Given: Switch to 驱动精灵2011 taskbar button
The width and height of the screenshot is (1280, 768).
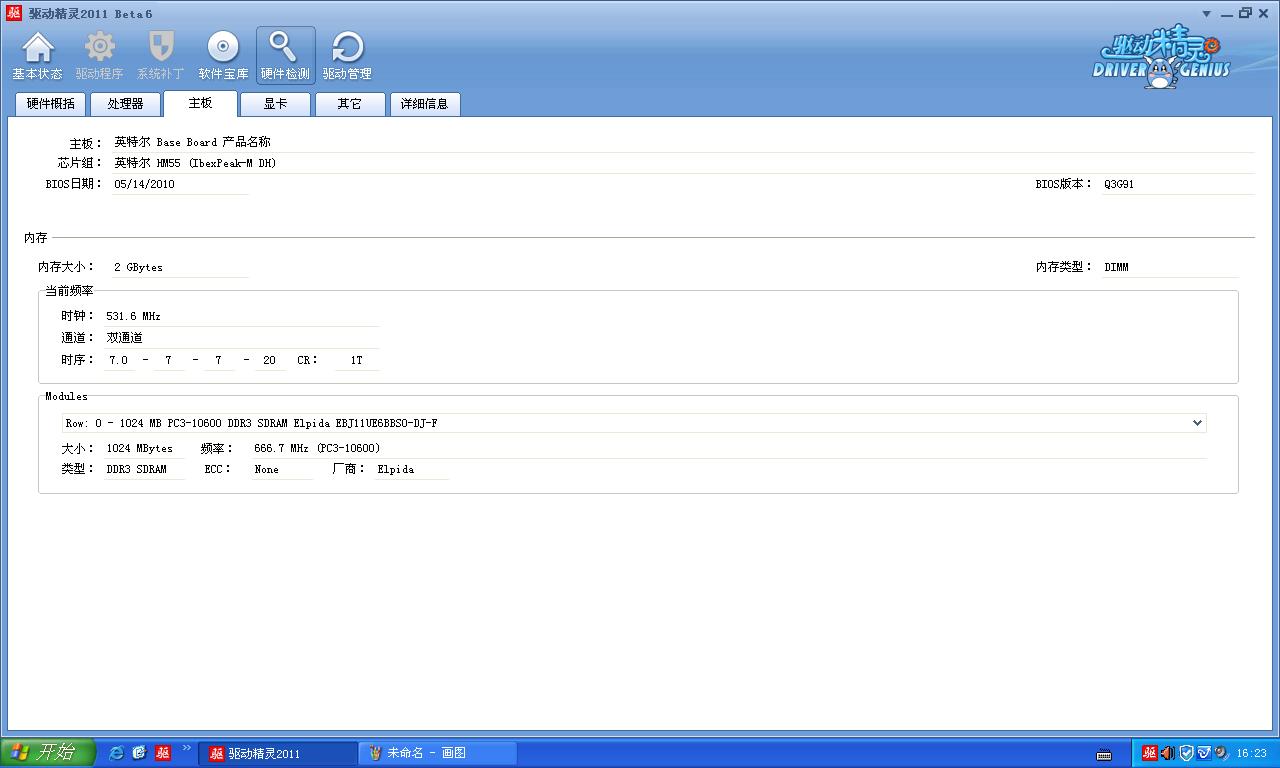Looking at the screenshot, I should [278, 753].
